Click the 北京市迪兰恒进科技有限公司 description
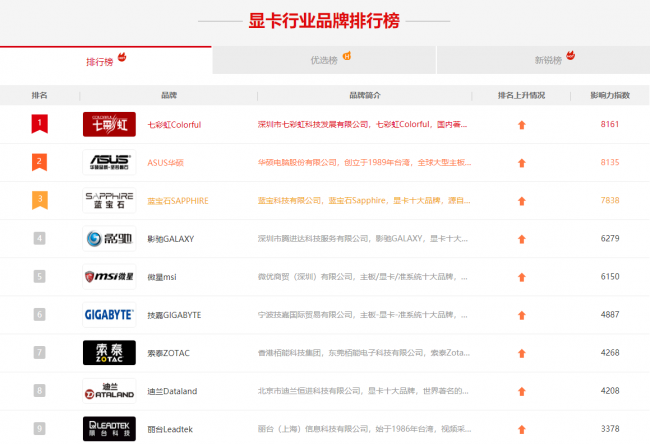Image resolution: width=650 pixels, height=444 pixels. 363,391
